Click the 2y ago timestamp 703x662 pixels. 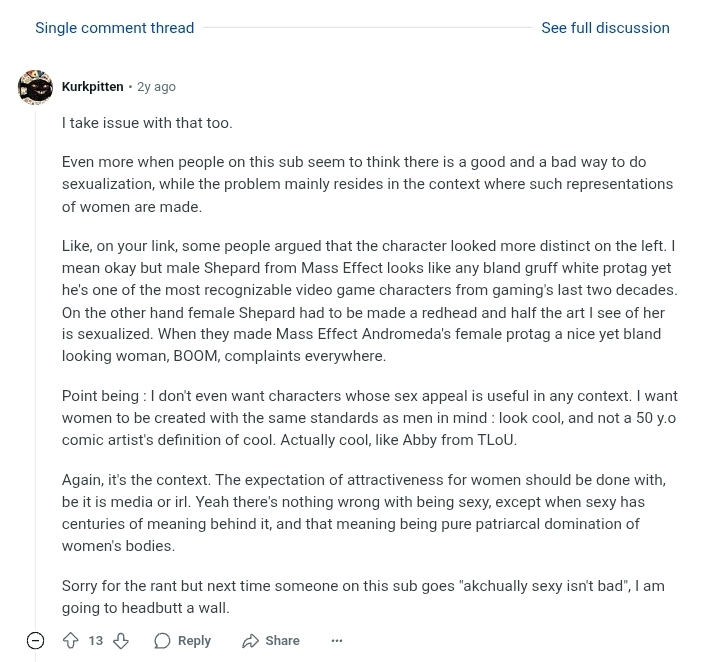156,87
